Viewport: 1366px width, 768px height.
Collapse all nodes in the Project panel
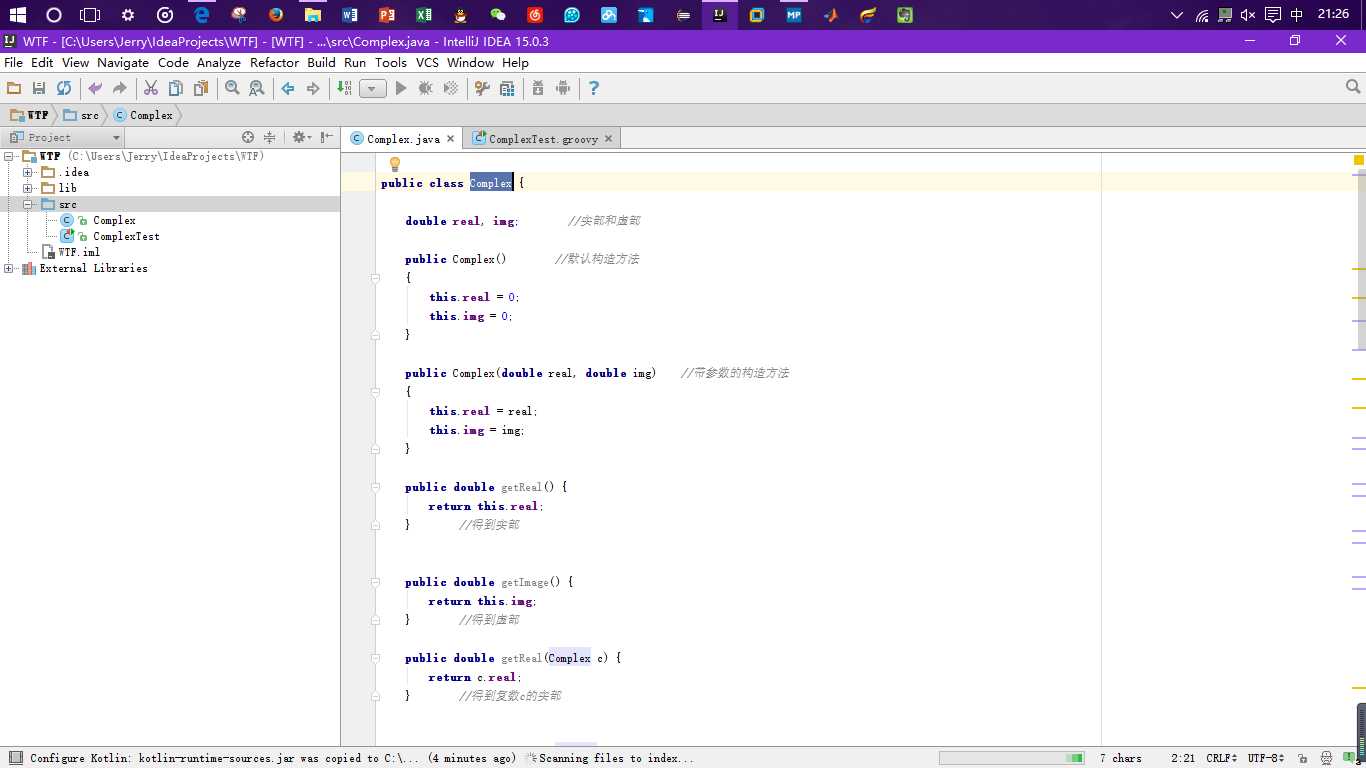point(269,137)
